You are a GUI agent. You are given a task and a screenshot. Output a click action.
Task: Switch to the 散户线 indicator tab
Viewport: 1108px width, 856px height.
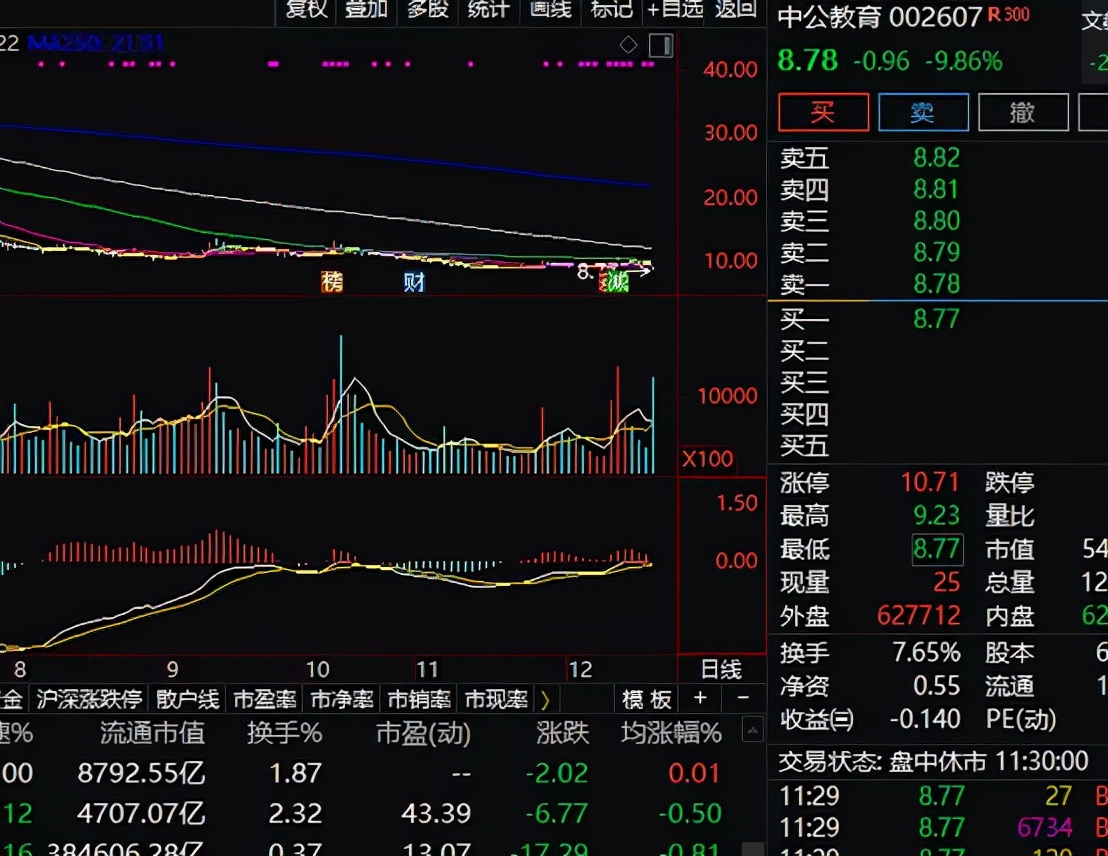pos(185,698)
